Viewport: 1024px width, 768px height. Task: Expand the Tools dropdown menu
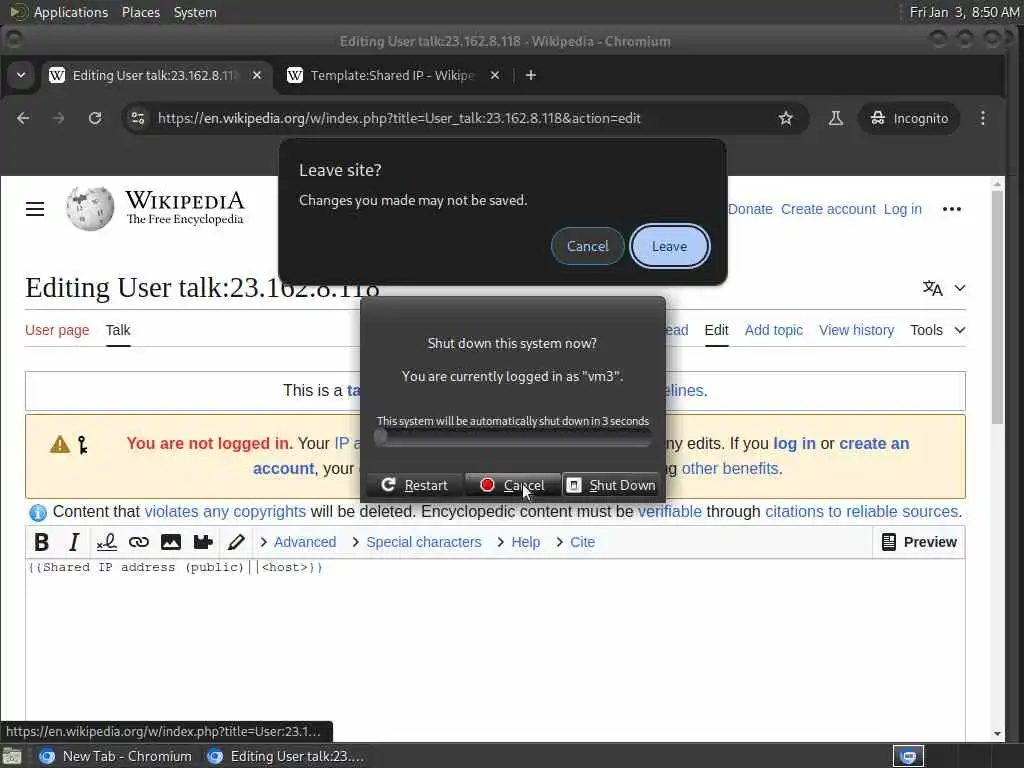938,330
